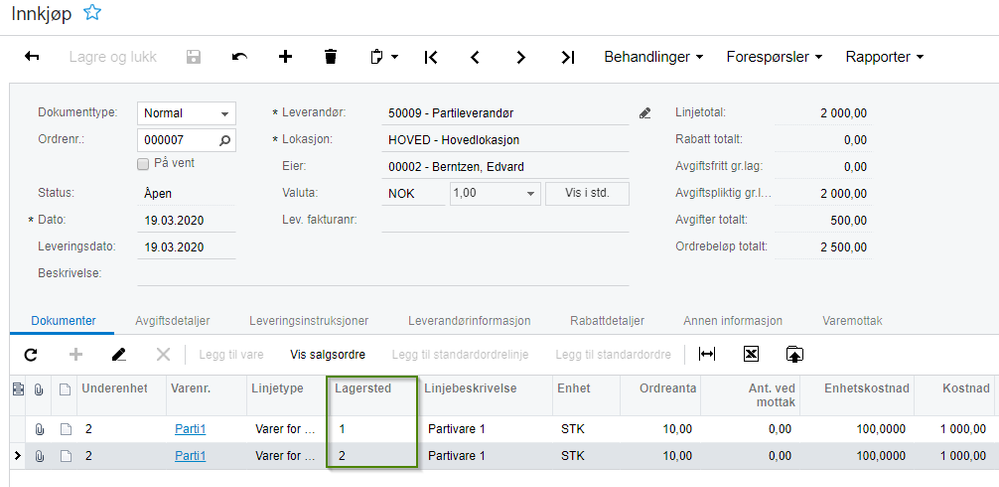
Task: Click the Lagre og lukk button
Action: [113, 57]
